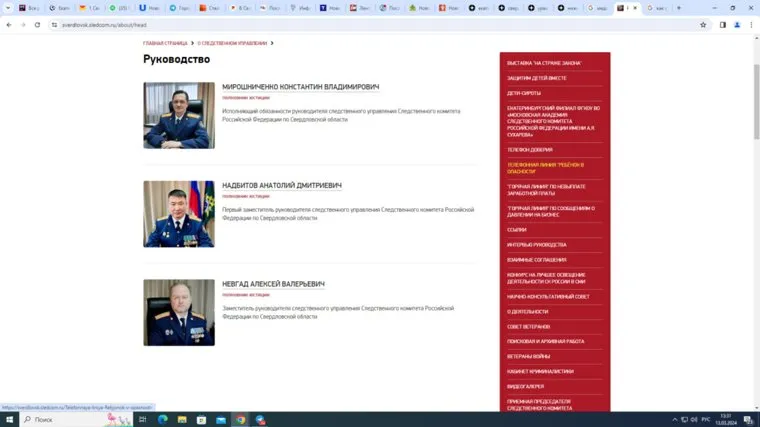Open the Chrome three-dot menu
760x427 pixels.
[751, 24]
